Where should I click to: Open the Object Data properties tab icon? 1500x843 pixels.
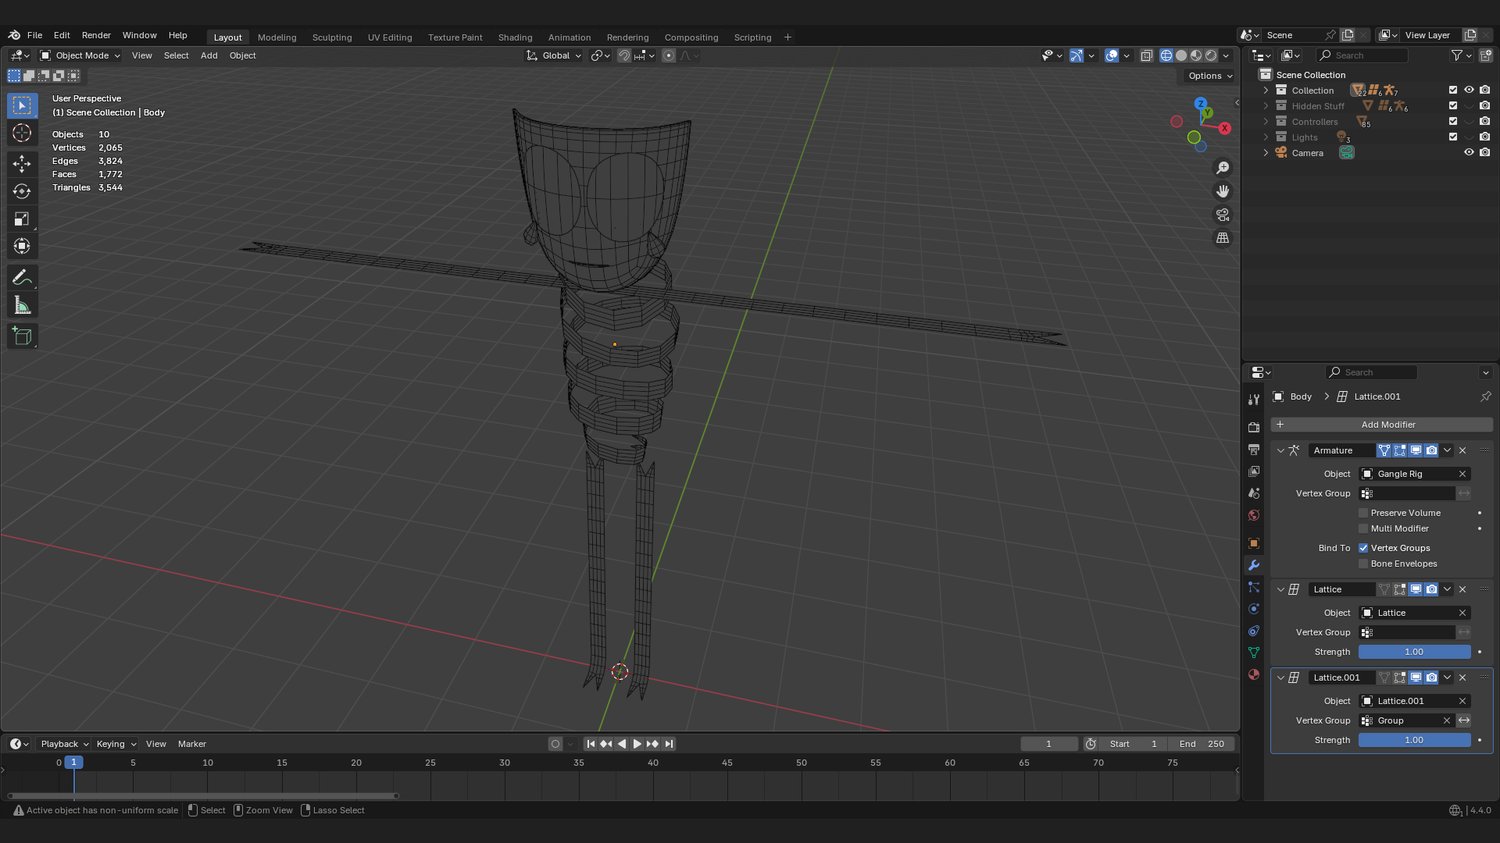click(1253, 652)
